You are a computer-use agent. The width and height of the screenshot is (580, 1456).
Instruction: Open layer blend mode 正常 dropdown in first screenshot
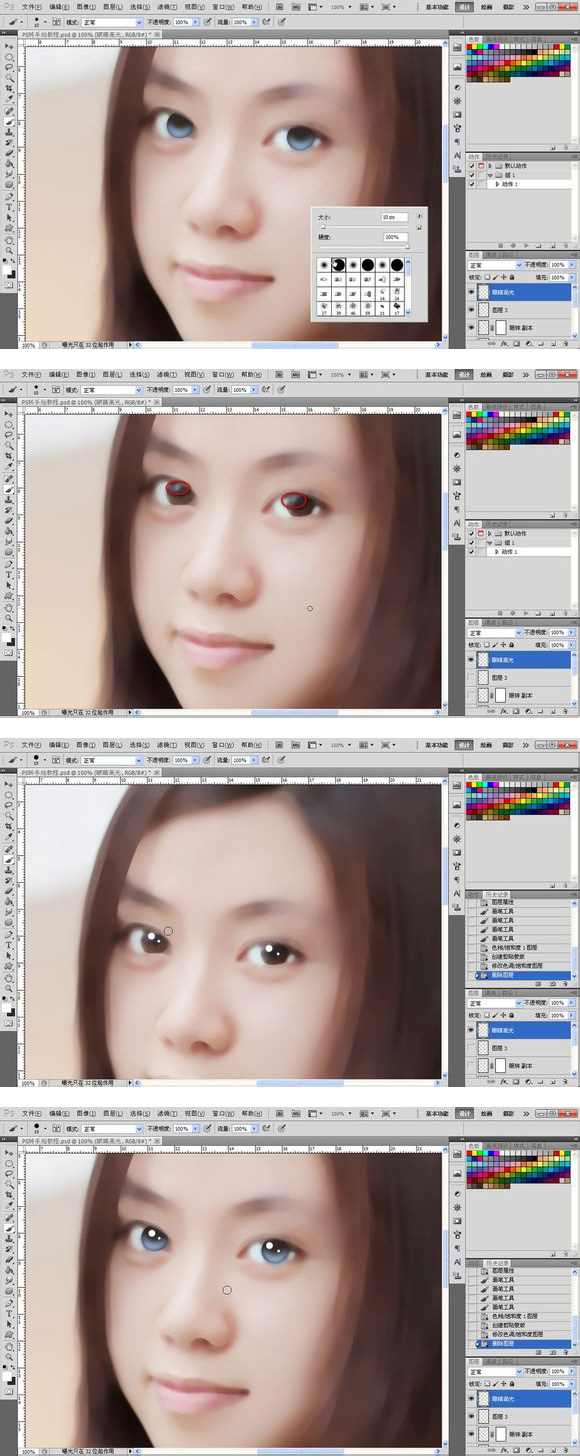coord(495,265)
